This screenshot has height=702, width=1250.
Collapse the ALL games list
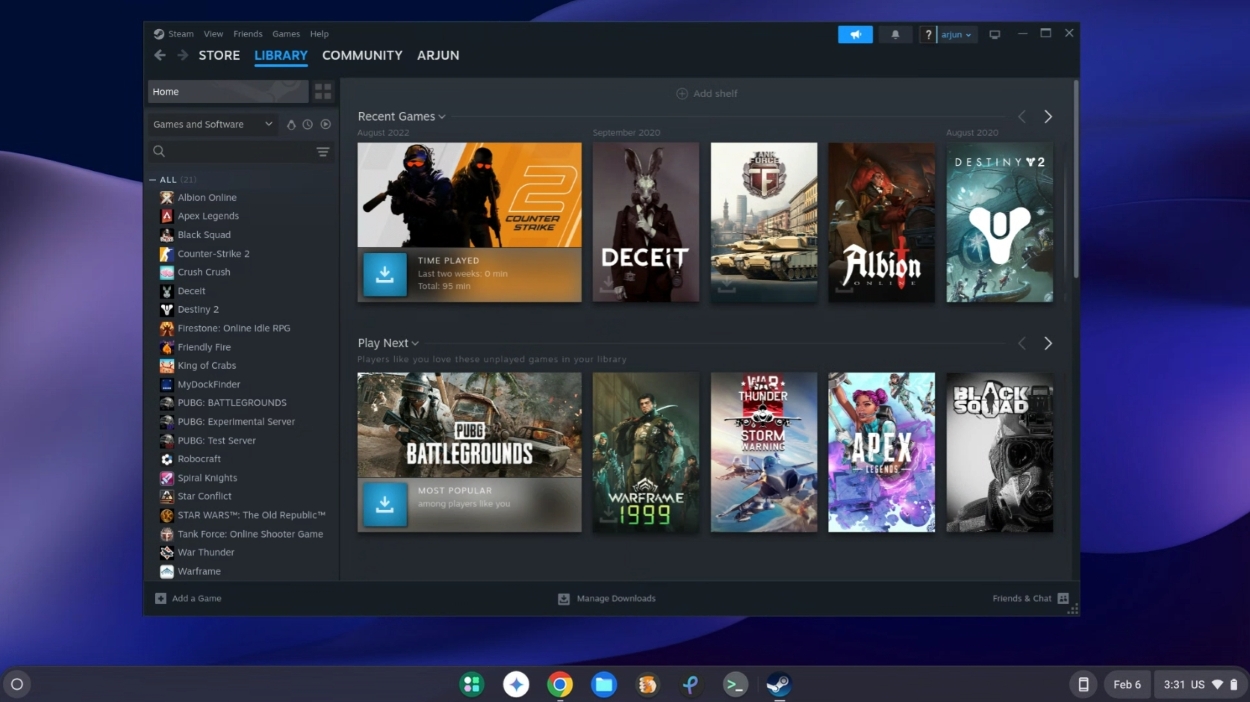tap(152, 180)
